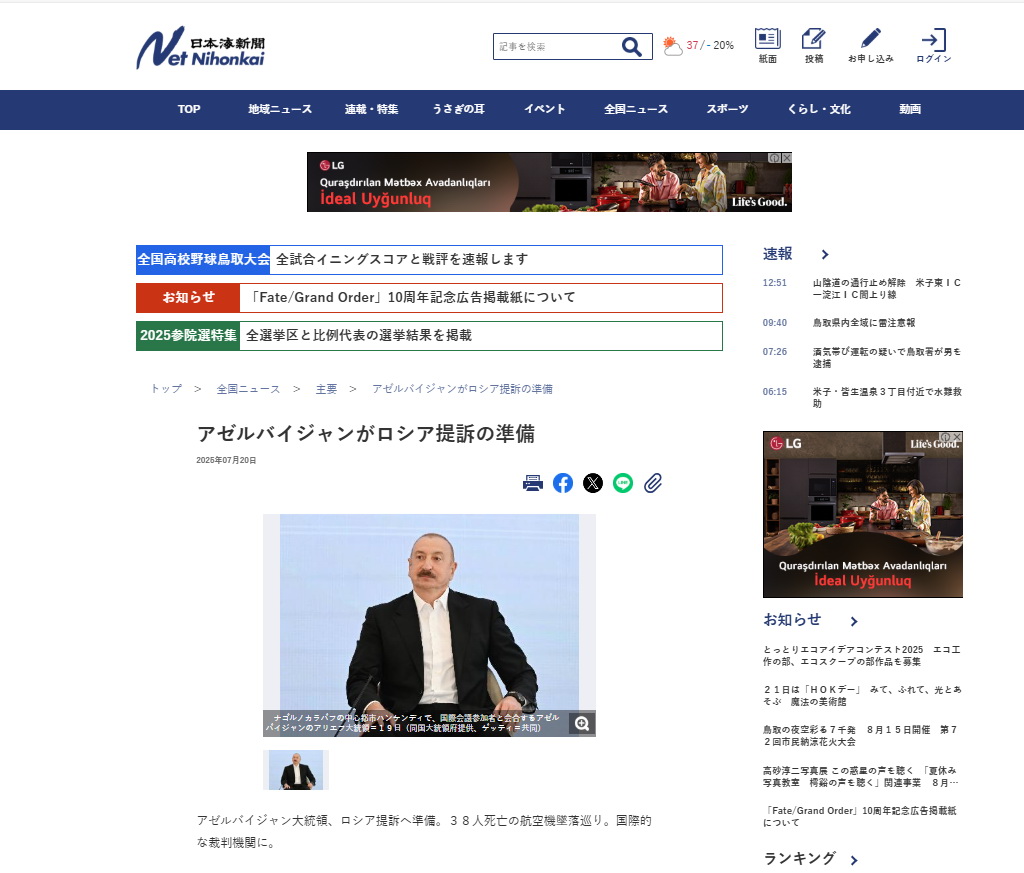The width and height of the screenshot is (1024, 873).
Task: Open the 紙面 newspaper viewer icon
Action: 767,40
